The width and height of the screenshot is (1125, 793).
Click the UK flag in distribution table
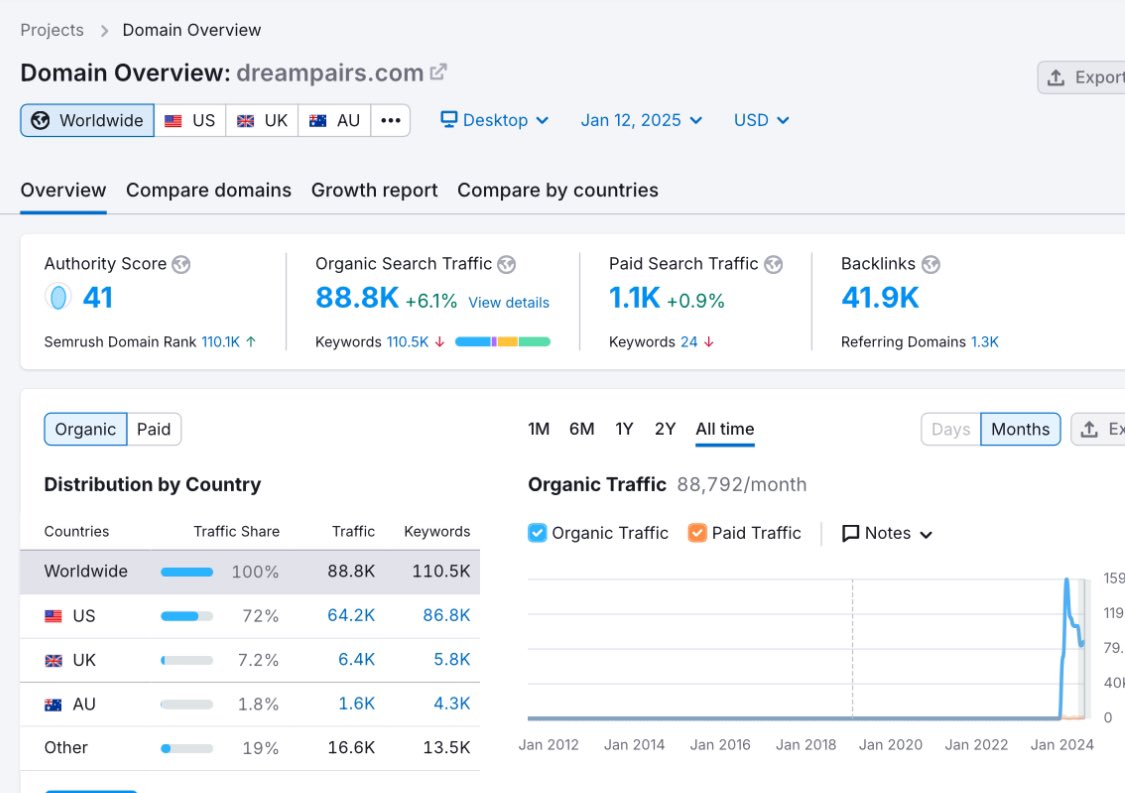point(53,660)
